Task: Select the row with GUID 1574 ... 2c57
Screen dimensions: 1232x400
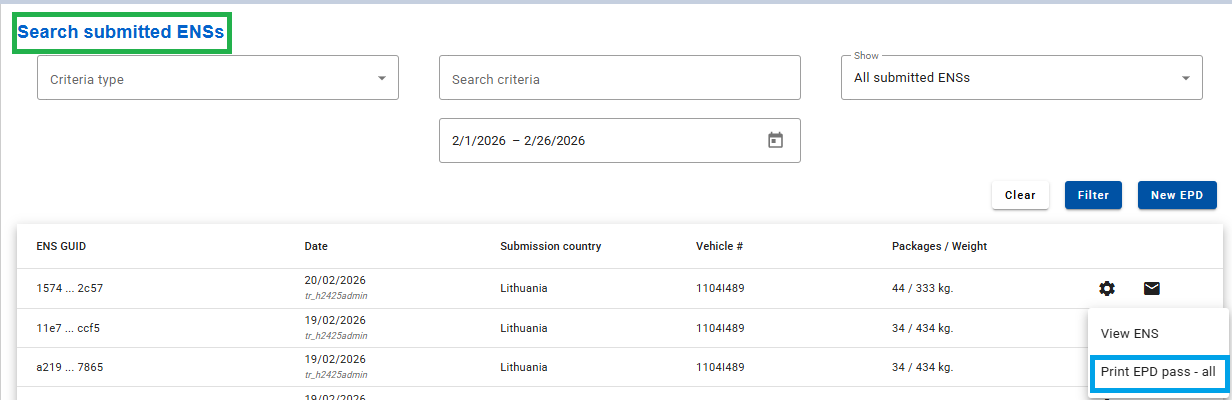Action: (x=70, y=289)
